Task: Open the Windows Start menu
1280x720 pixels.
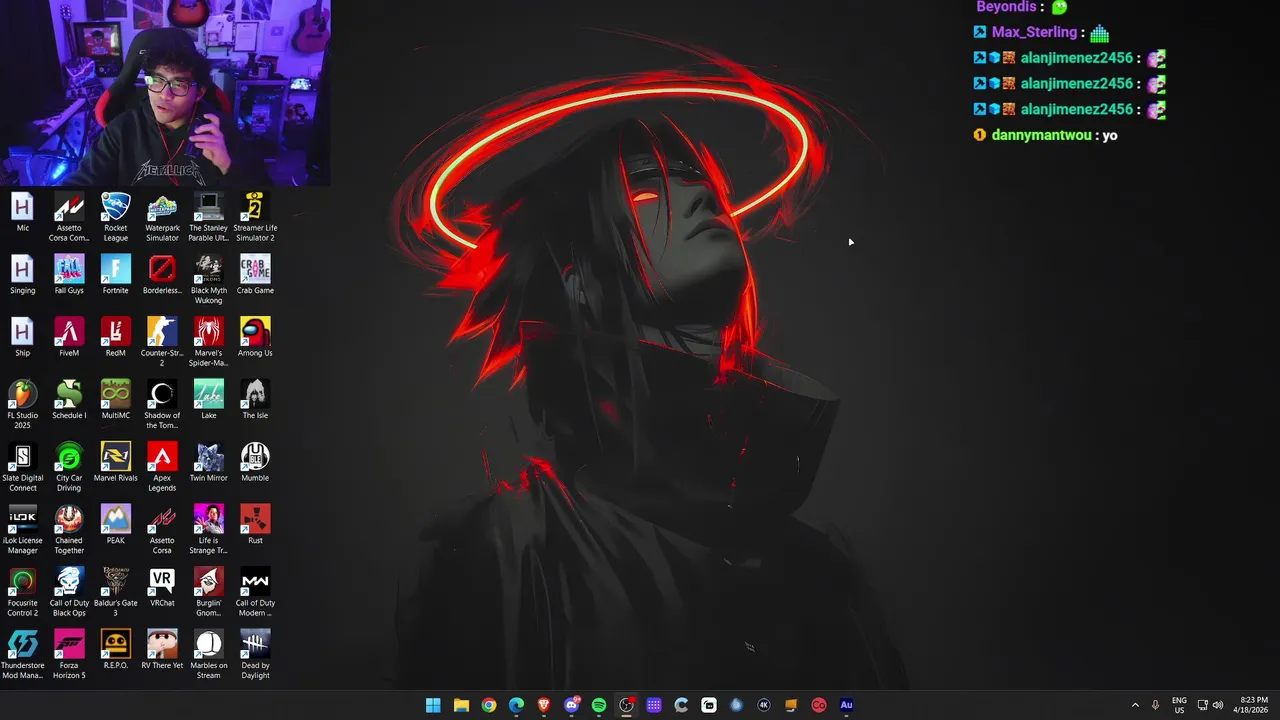Action: click(x=433, y=705)
